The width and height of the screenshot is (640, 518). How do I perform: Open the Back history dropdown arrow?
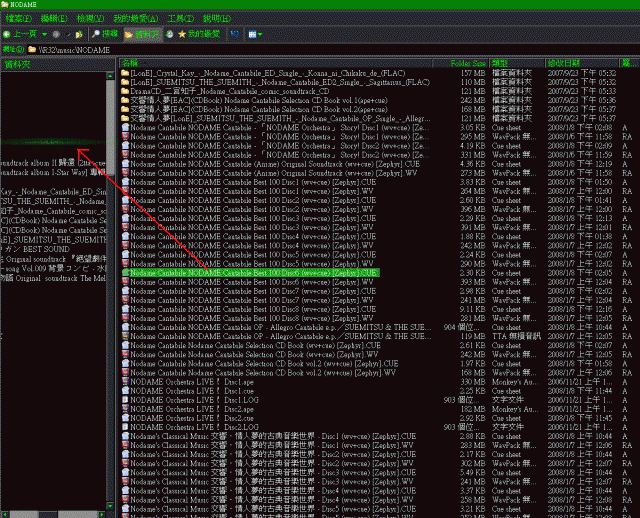coord(44,35)
